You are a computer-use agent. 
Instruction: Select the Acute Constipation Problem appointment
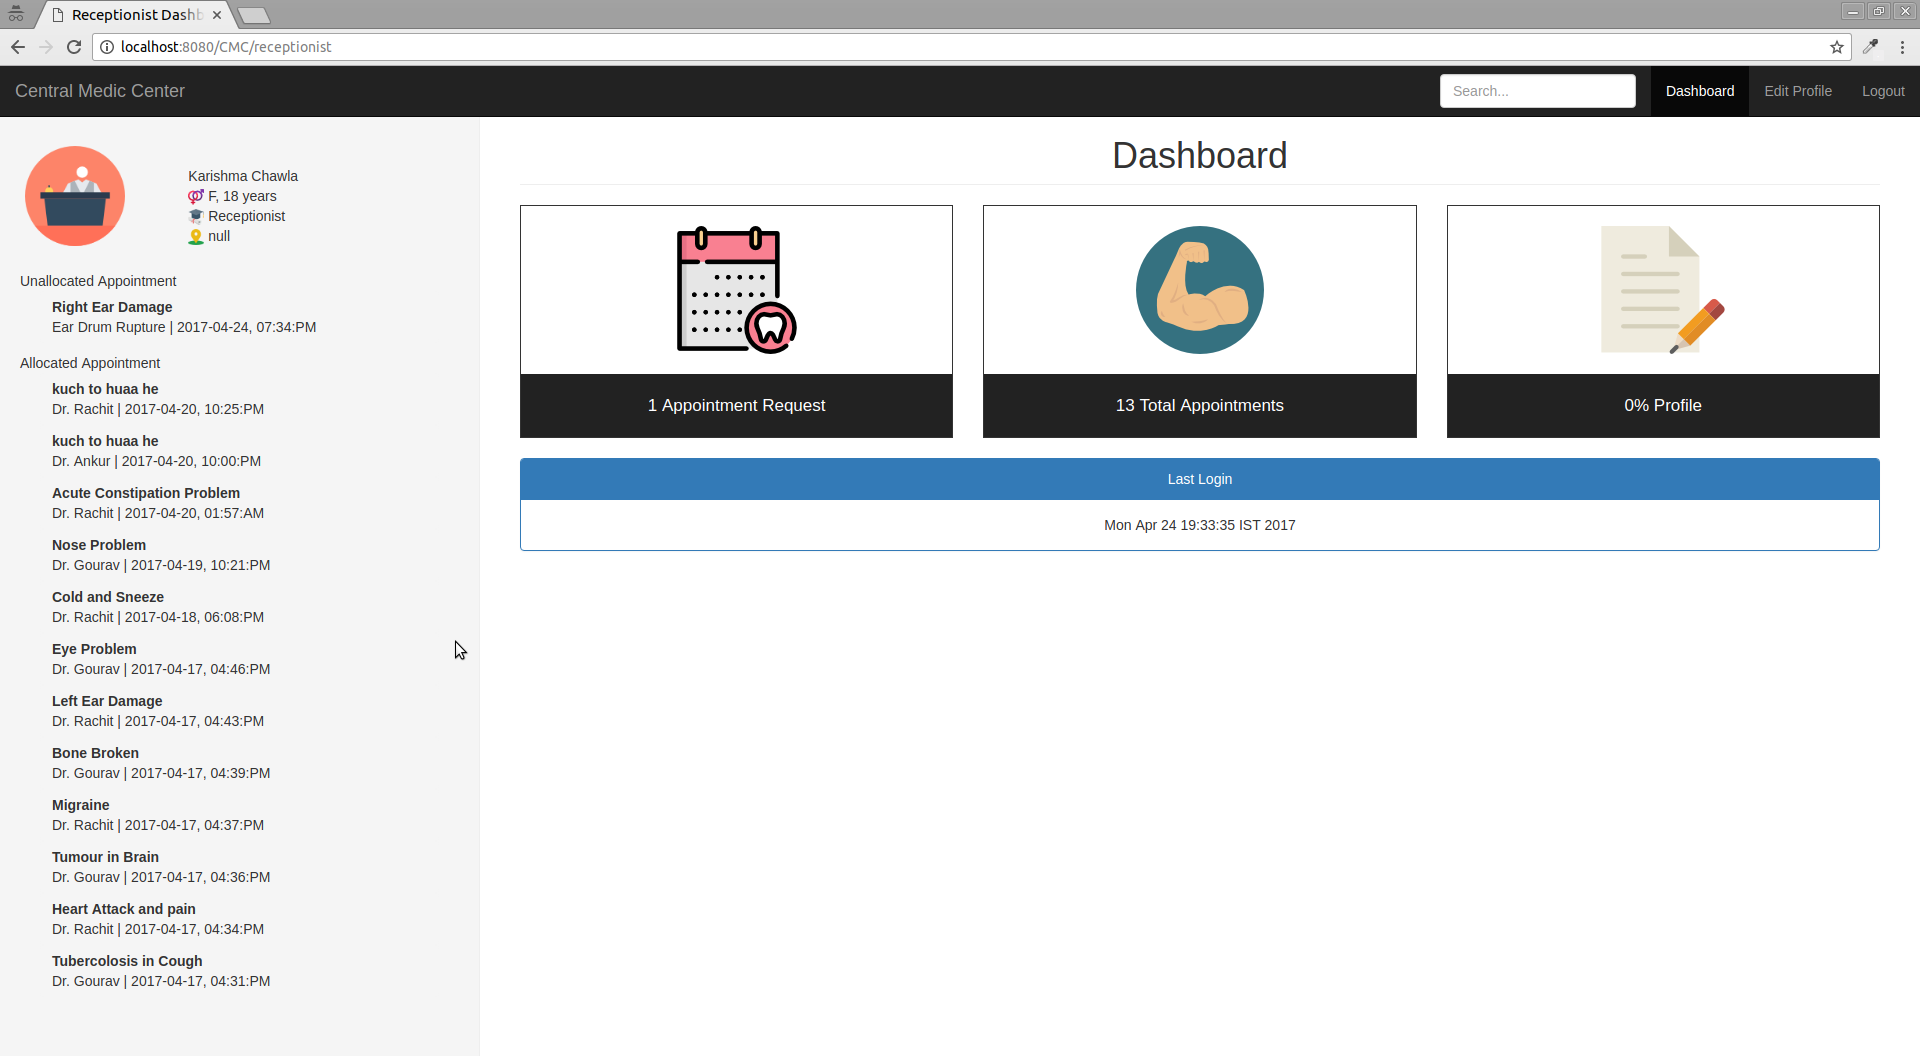[146, 493]
